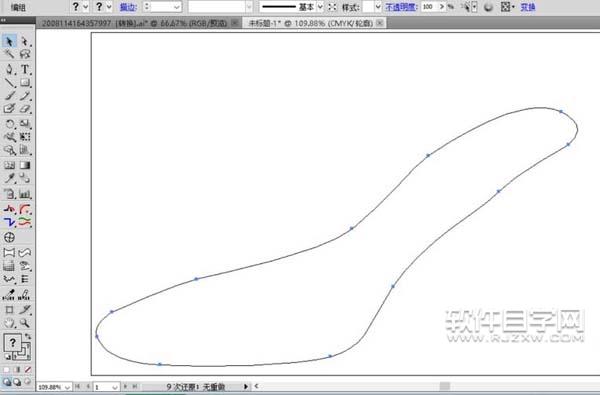The height and width of the screenshot is (395, 600).
Task: Select the Magic Wand tool
Action: tap(9, 54)
